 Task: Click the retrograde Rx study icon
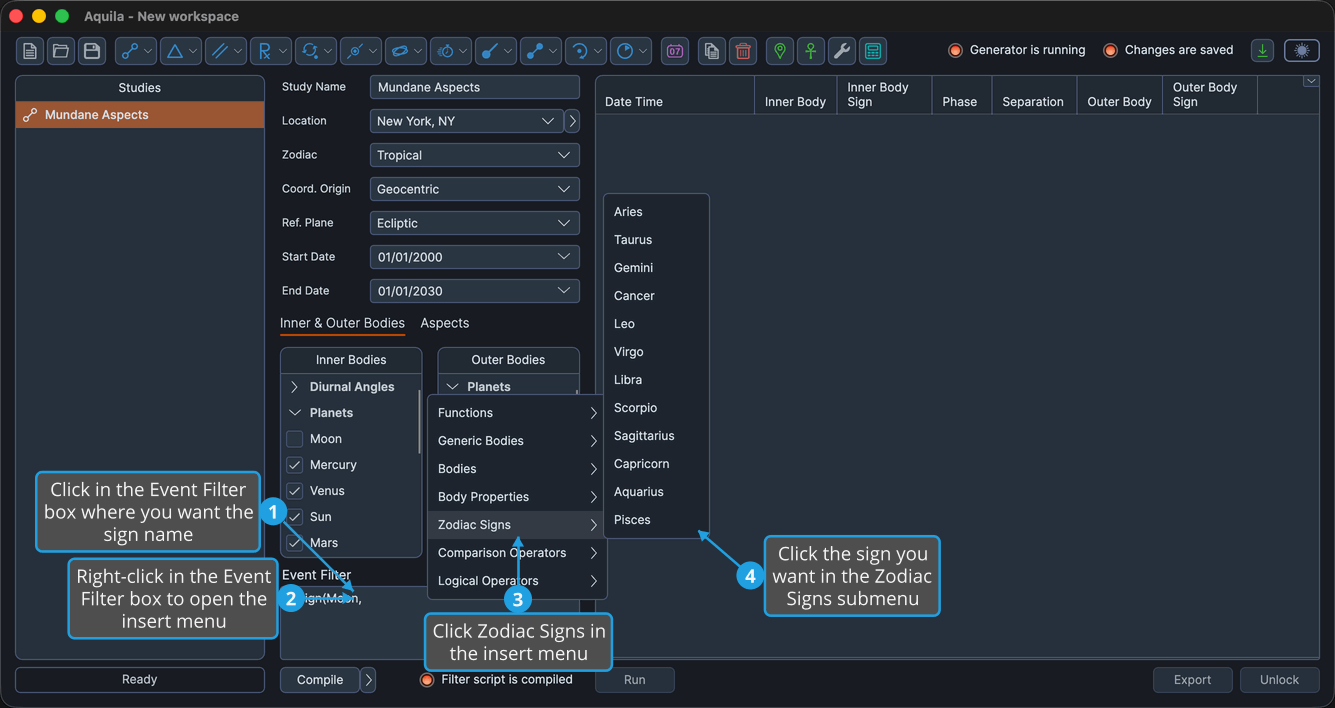264,51
